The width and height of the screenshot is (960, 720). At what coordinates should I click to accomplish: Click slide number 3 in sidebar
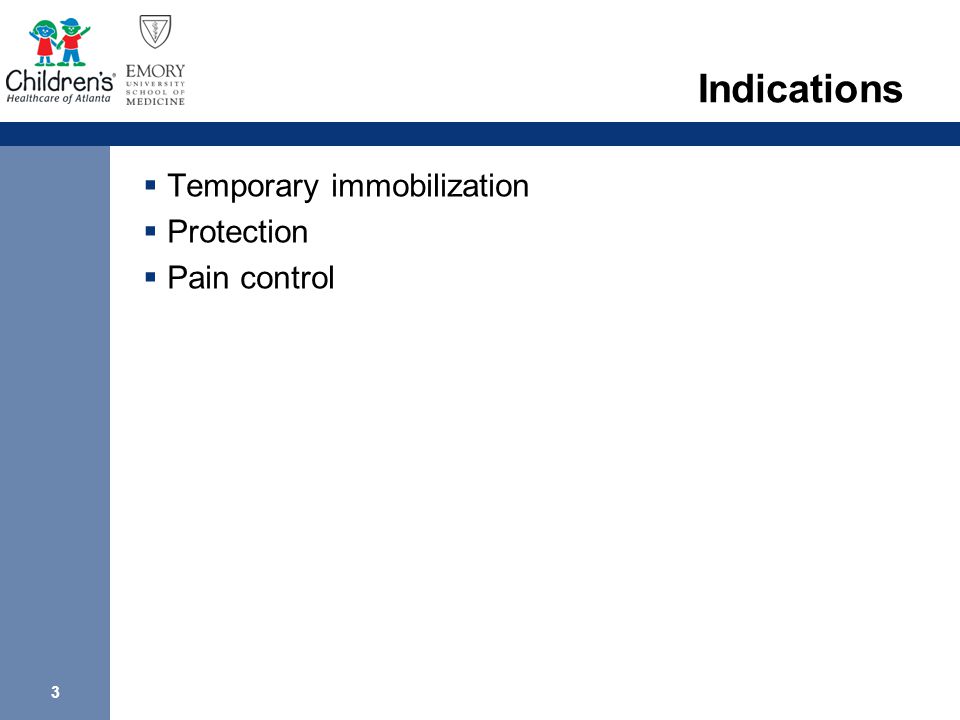click(55, 692)
